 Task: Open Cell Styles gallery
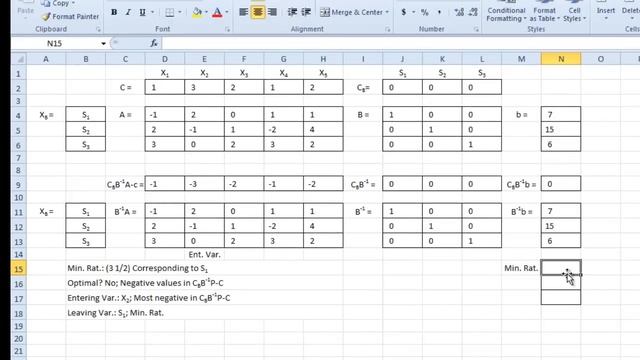(574, 11)
